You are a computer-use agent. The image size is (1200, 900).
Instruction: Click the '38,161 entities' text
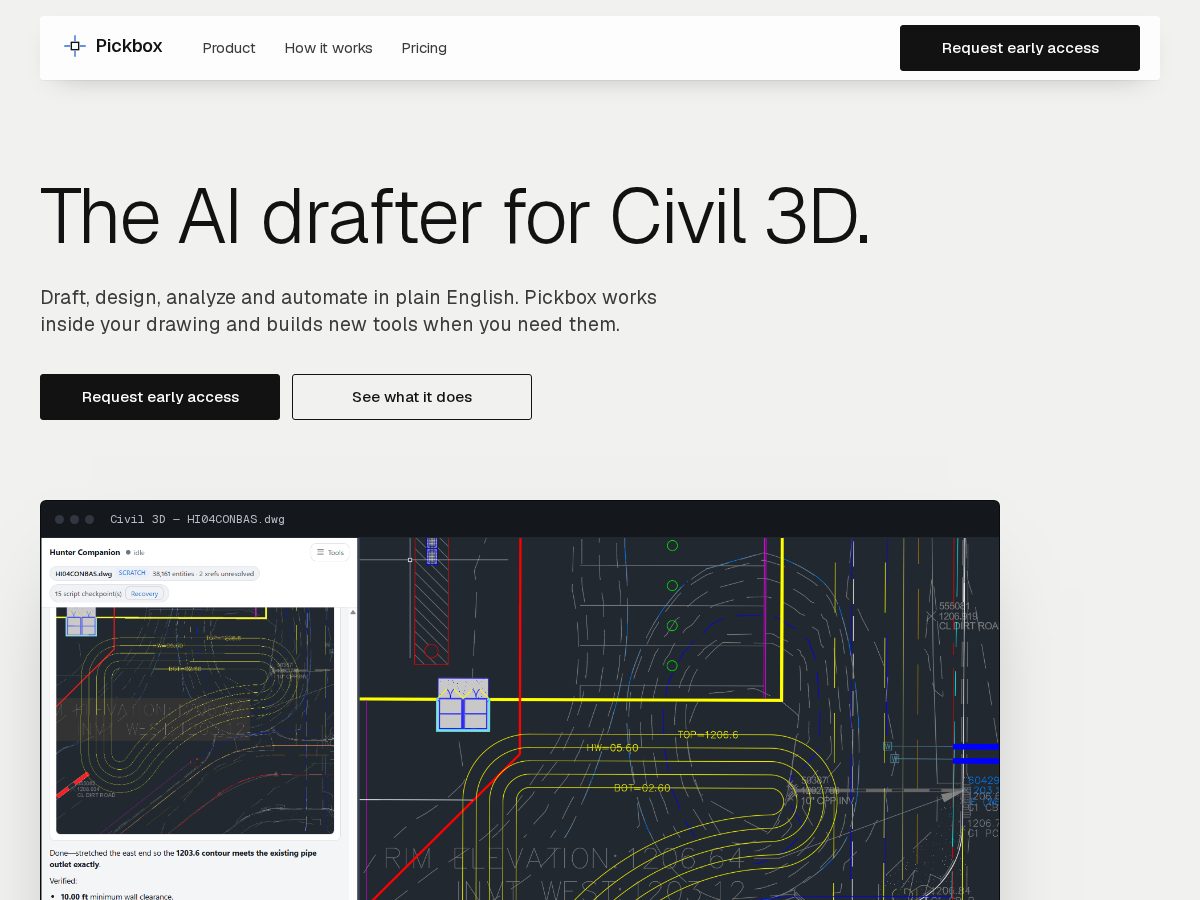pos(173,573)
